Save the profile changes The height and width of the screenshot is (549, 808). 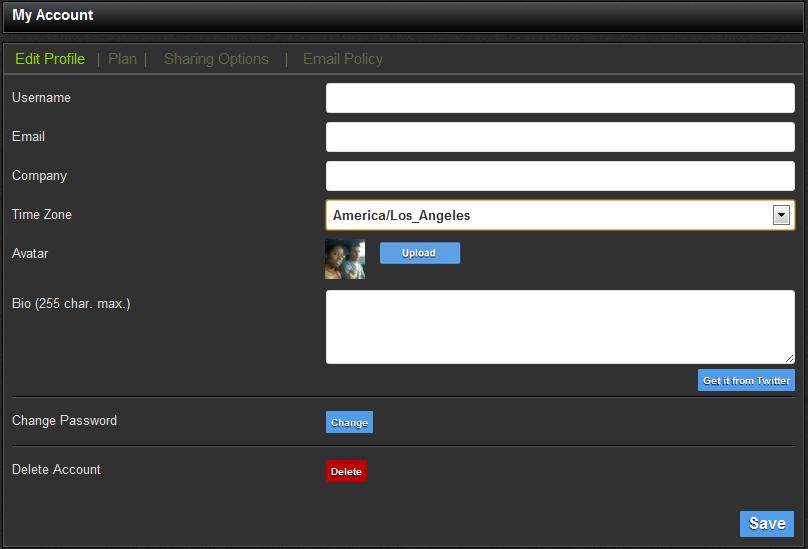767,524
